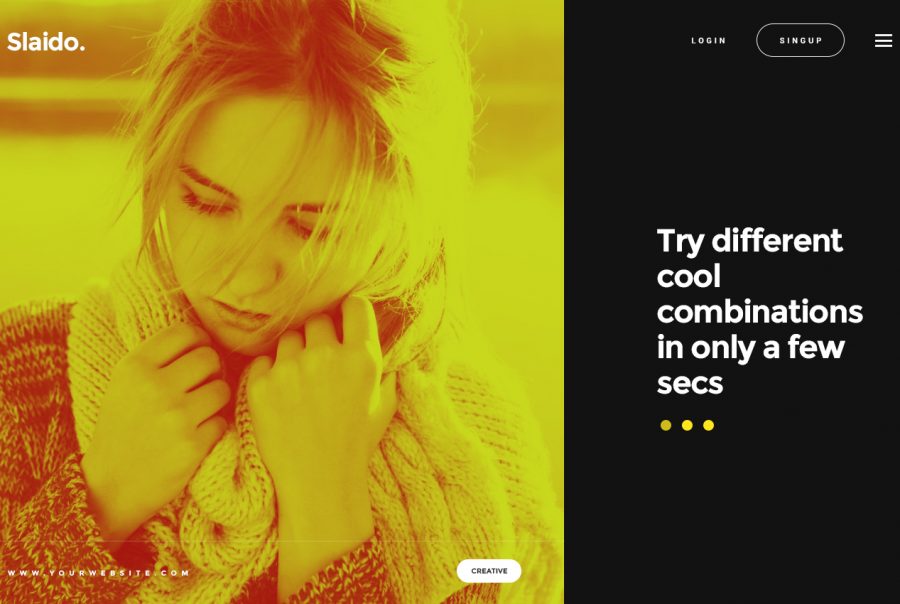Click the word 'combinations' in headline
900x604 pixels.
pos(760,312)
